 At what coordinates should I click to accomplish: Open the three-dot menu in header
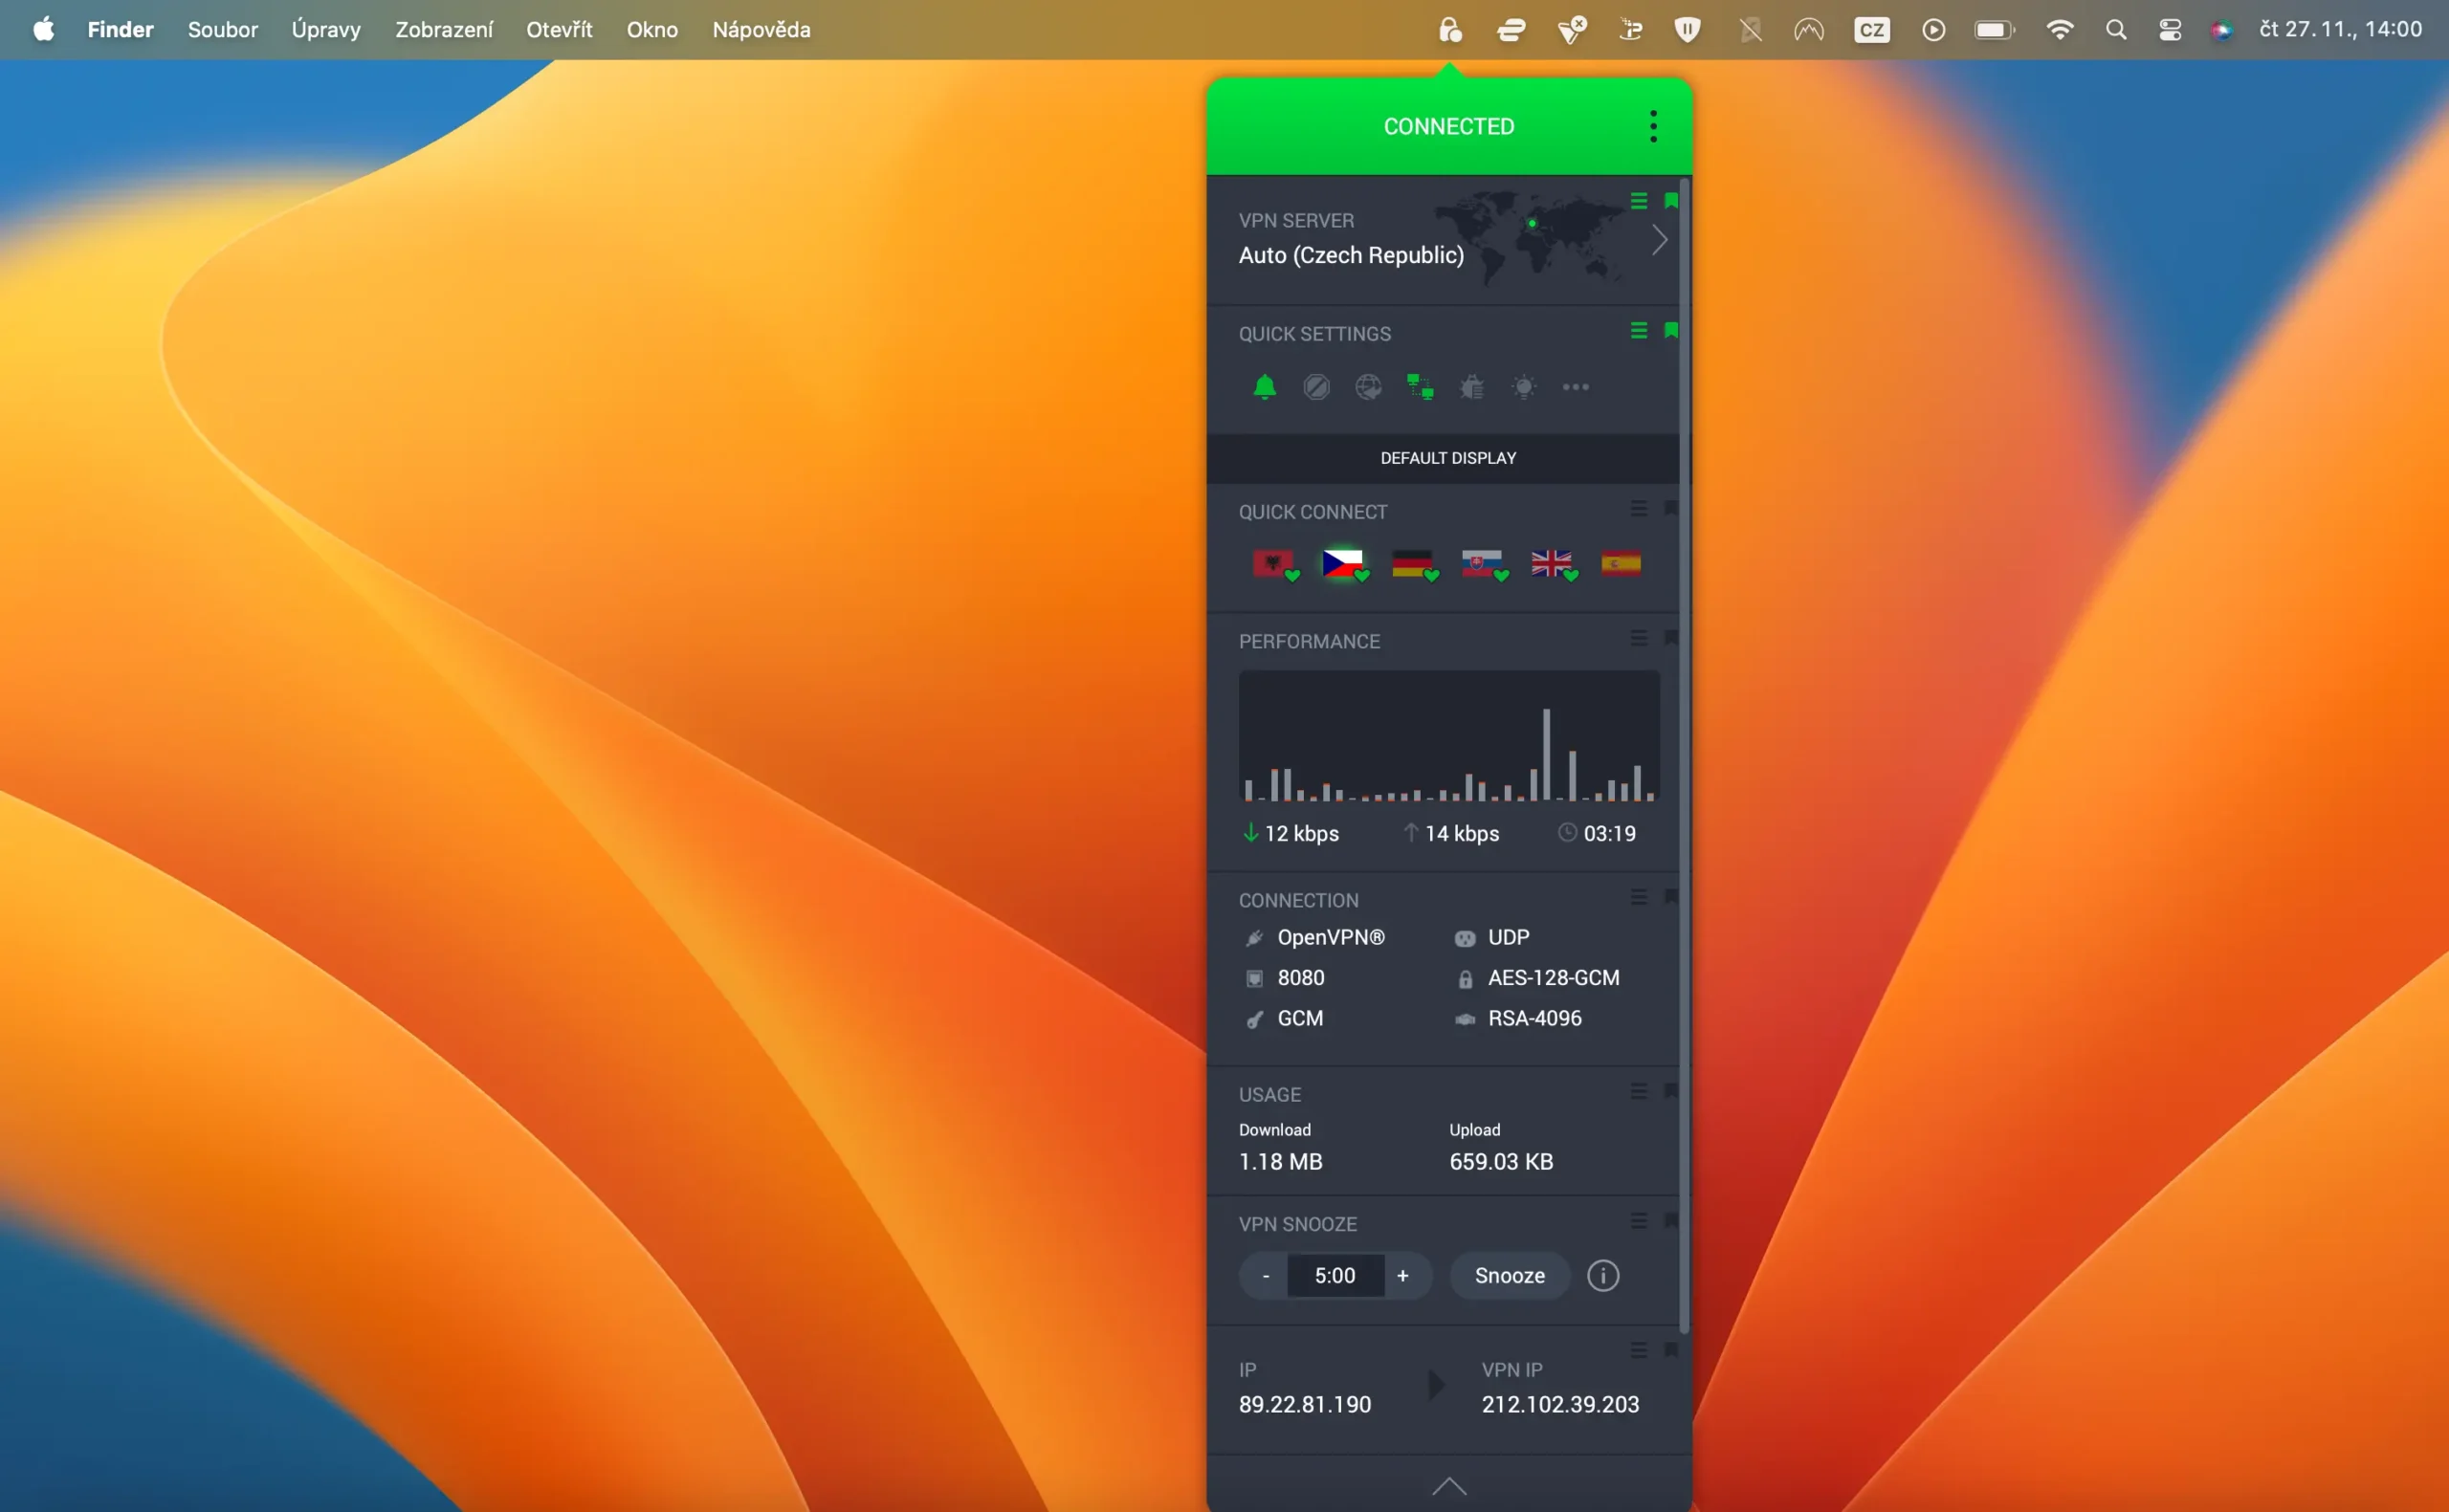click(1654, 126)
